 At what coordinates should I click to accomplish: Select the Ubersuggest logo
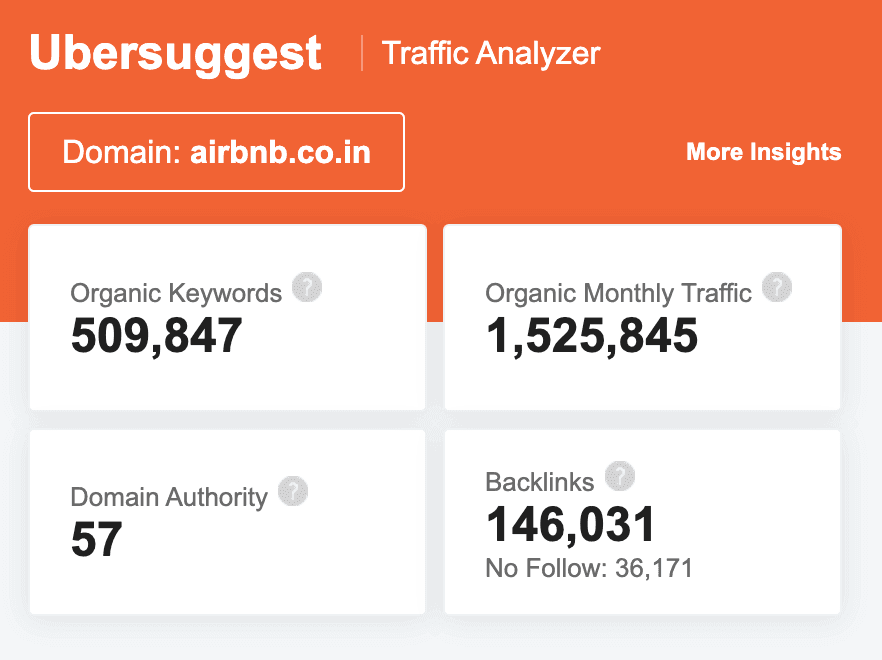176,54
